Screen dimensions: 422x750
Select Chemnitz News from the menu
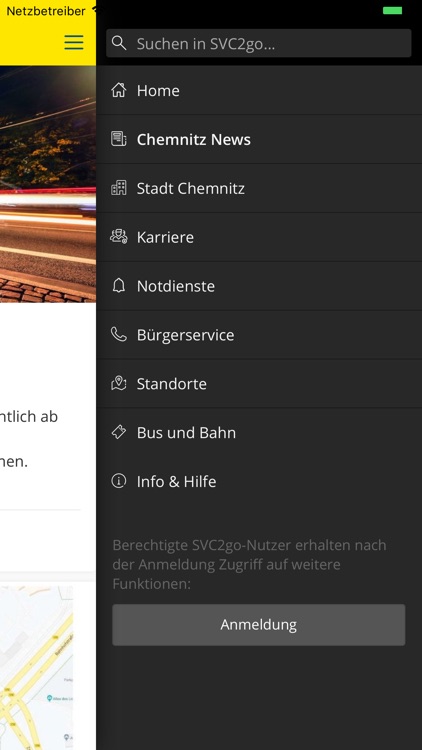pos(259,139)
